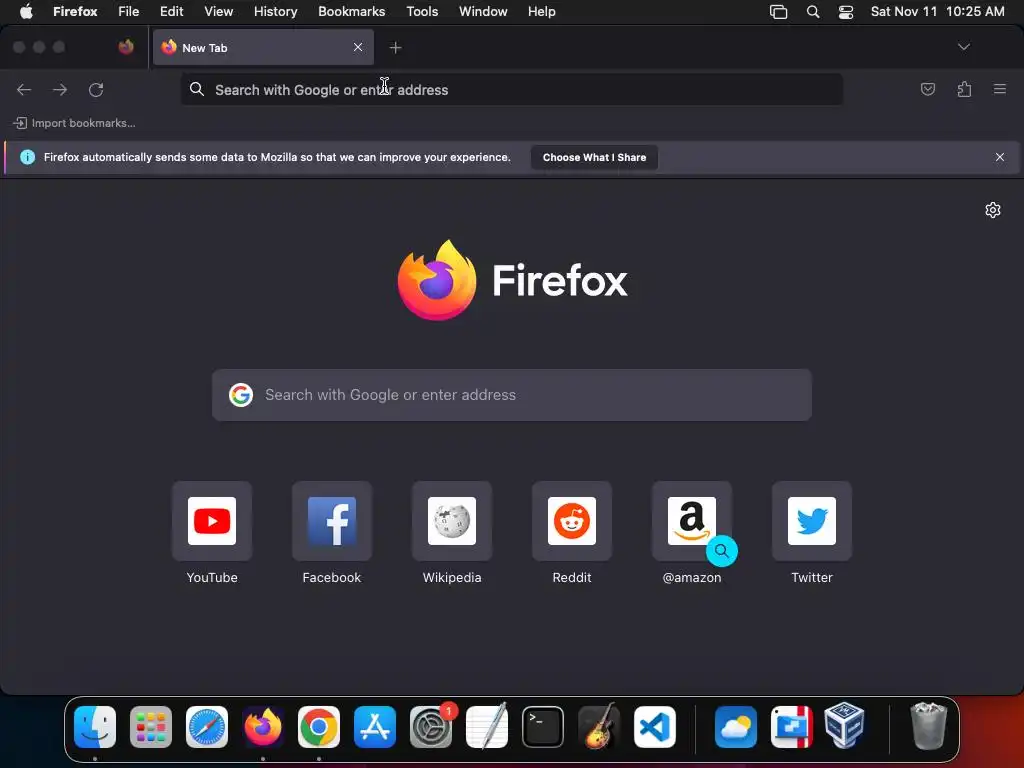Click the Stage Manager windows icon in menu bar

point(778,12)
